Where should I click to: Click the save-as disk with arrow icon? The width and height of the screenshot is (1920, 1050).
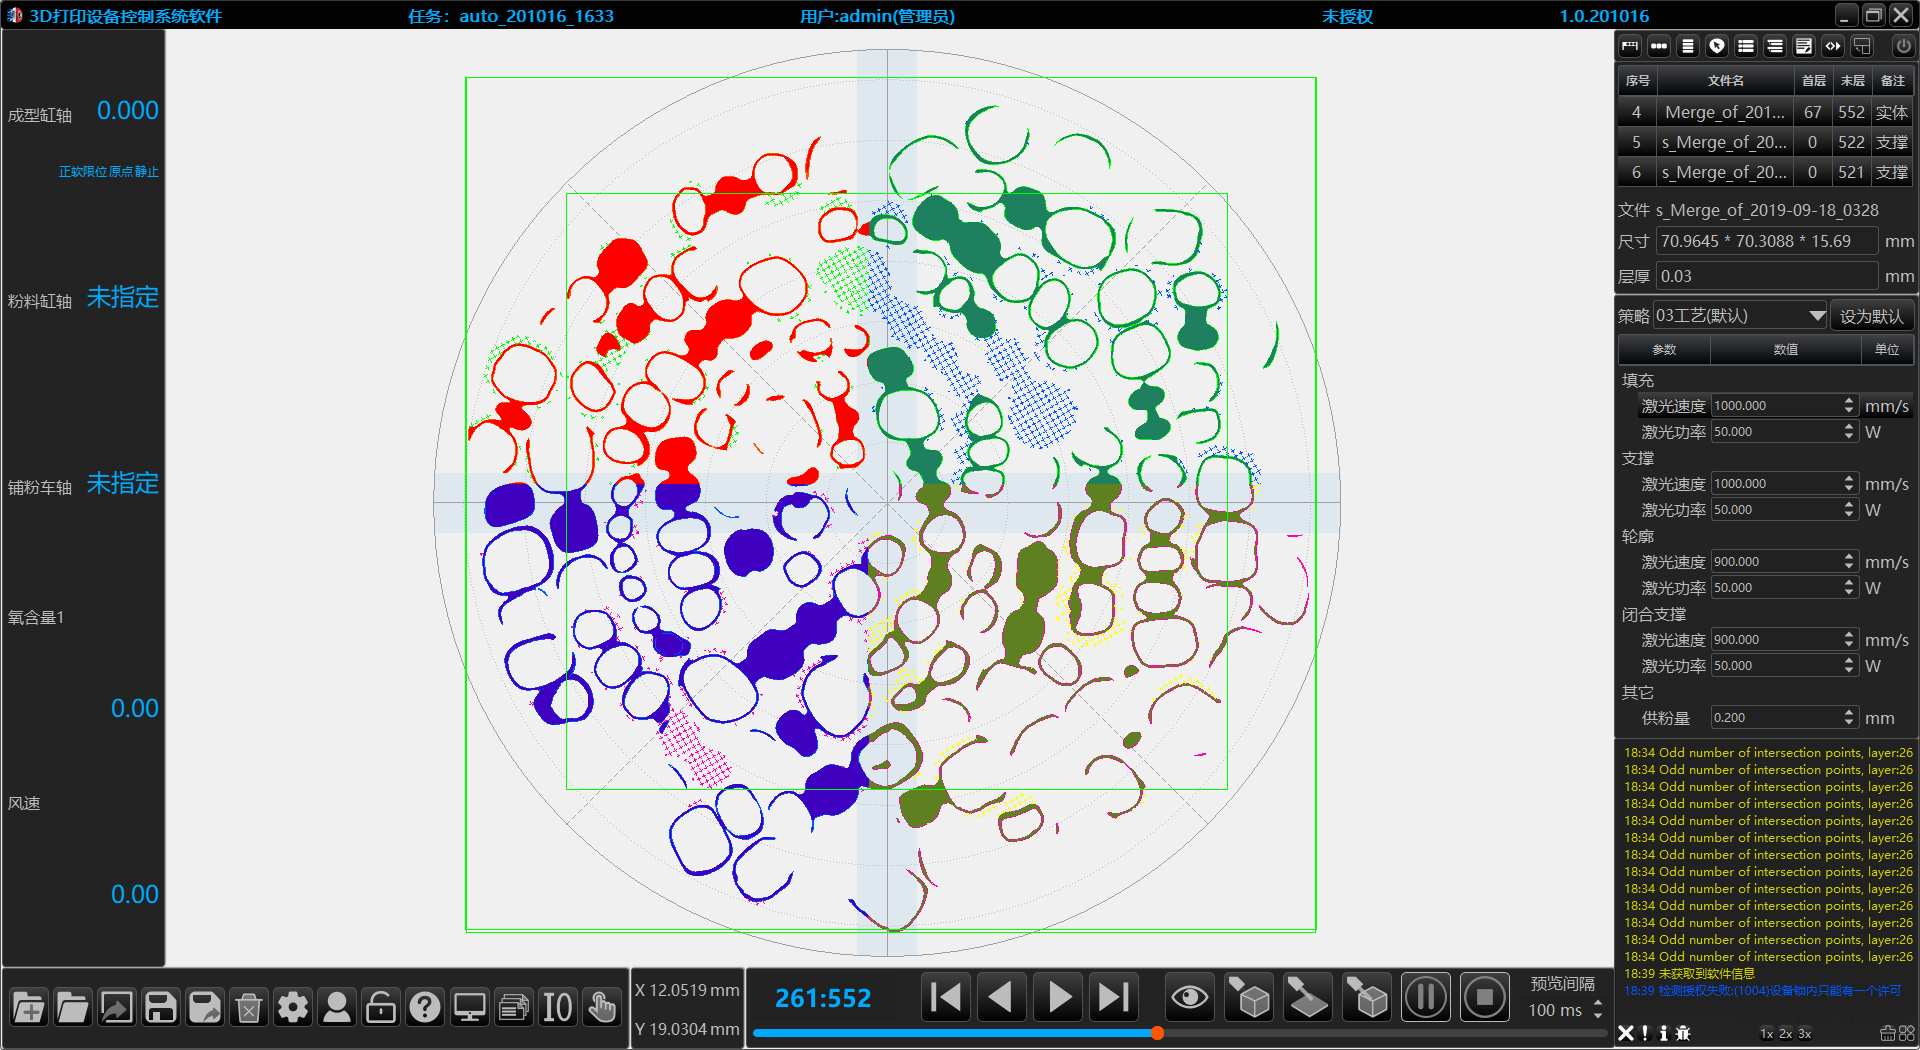click(x=205, y=1007)
